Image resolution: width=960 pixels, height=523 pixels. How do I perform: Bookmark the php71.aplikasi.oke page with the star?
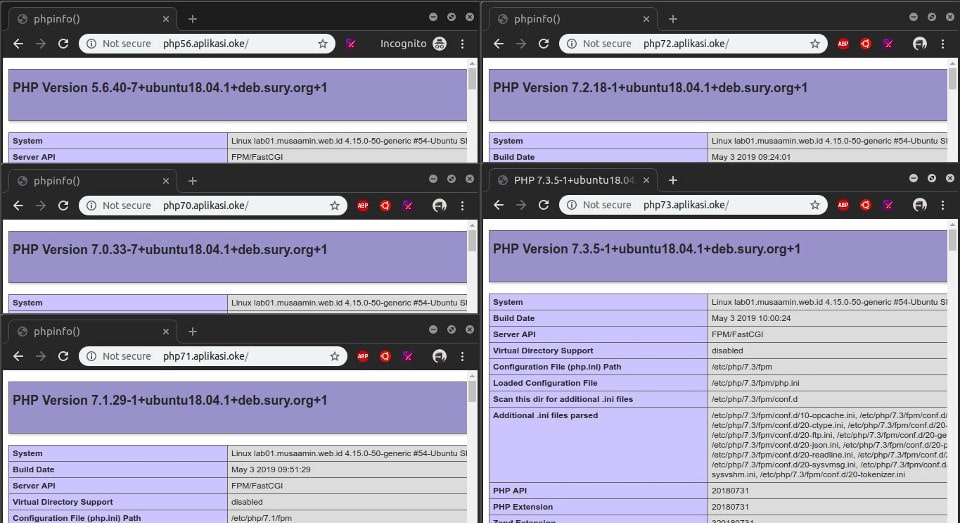(x=334, y=356)
